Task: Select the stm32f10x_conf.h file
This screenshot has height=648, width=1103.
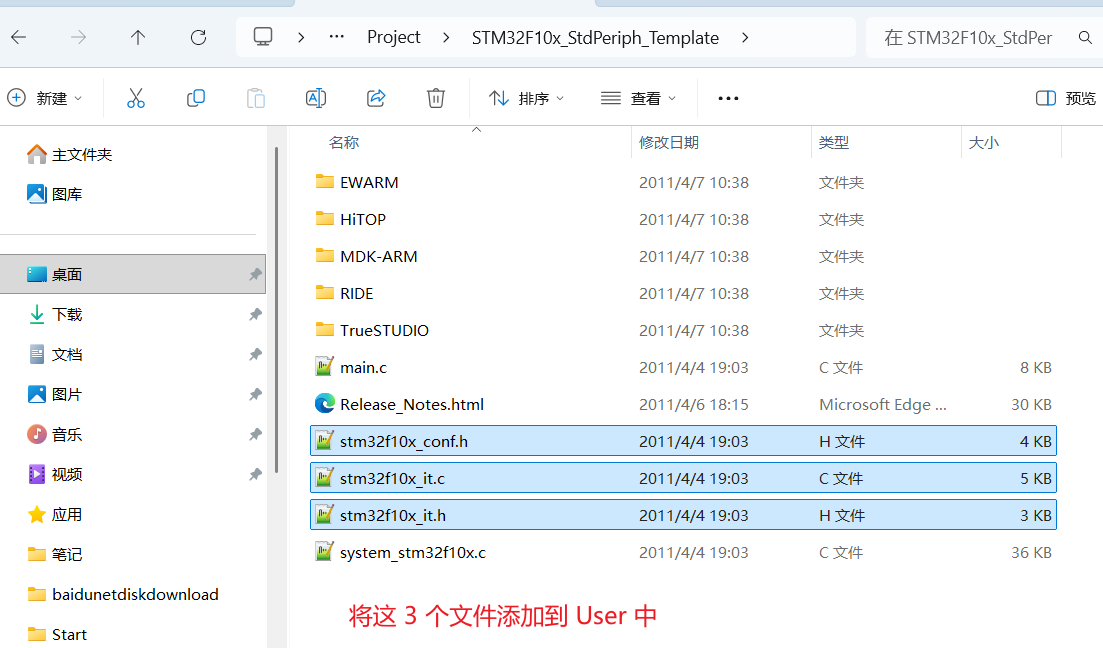Action: (x=683, y=441)
